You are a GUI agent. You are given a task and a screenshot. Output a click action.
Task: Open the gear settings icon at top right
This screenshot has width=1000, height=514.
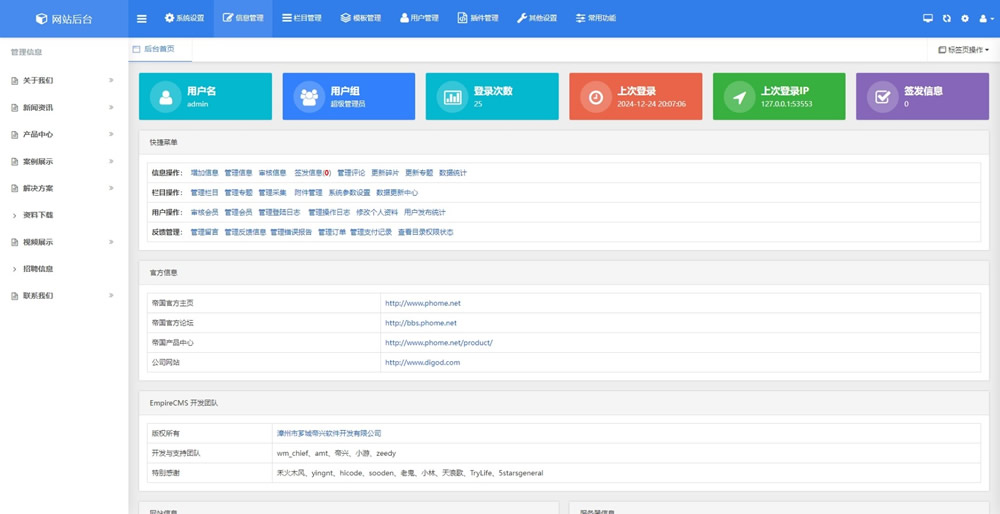(965, 18)
